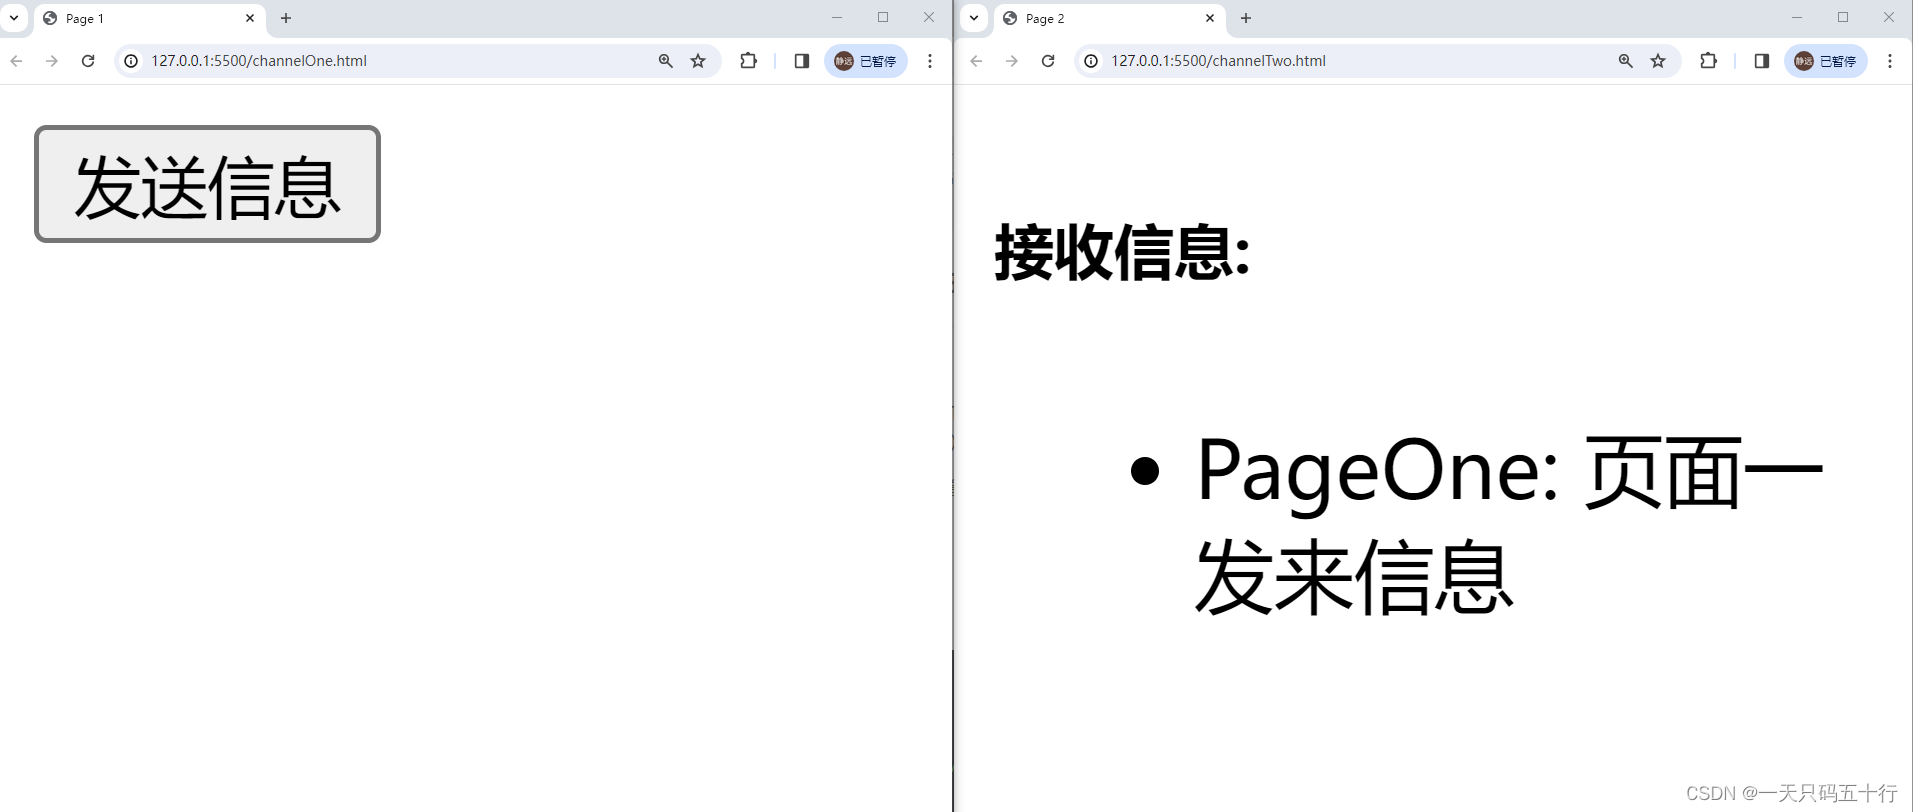Open a new tab in Page 2 window
The height and width of the screenshot is (812, 1913).
[1246, 18]
